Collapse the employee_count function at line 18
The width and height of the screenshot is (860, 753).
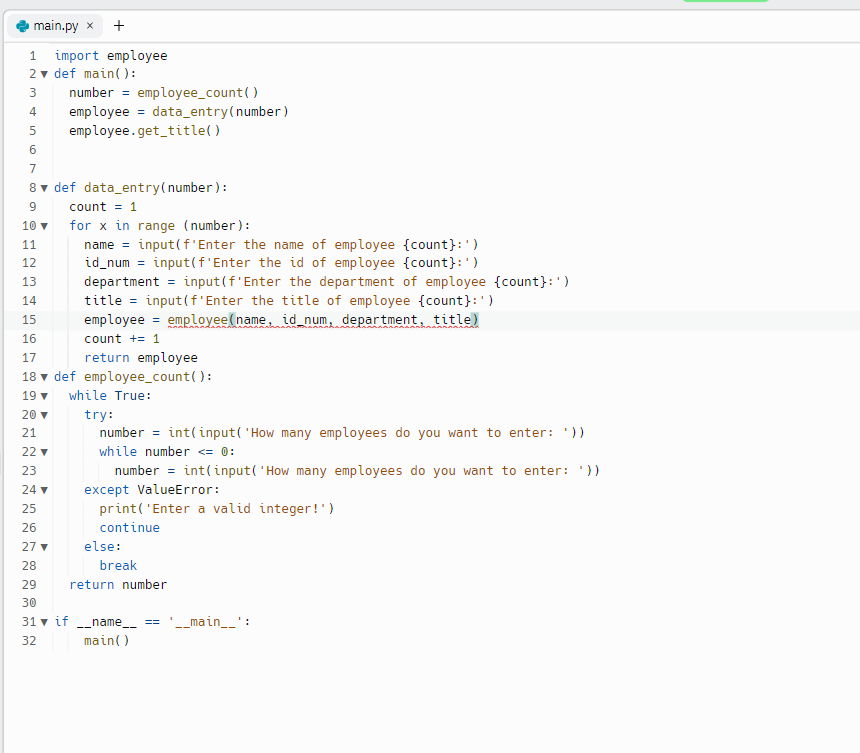click(44, 376)
